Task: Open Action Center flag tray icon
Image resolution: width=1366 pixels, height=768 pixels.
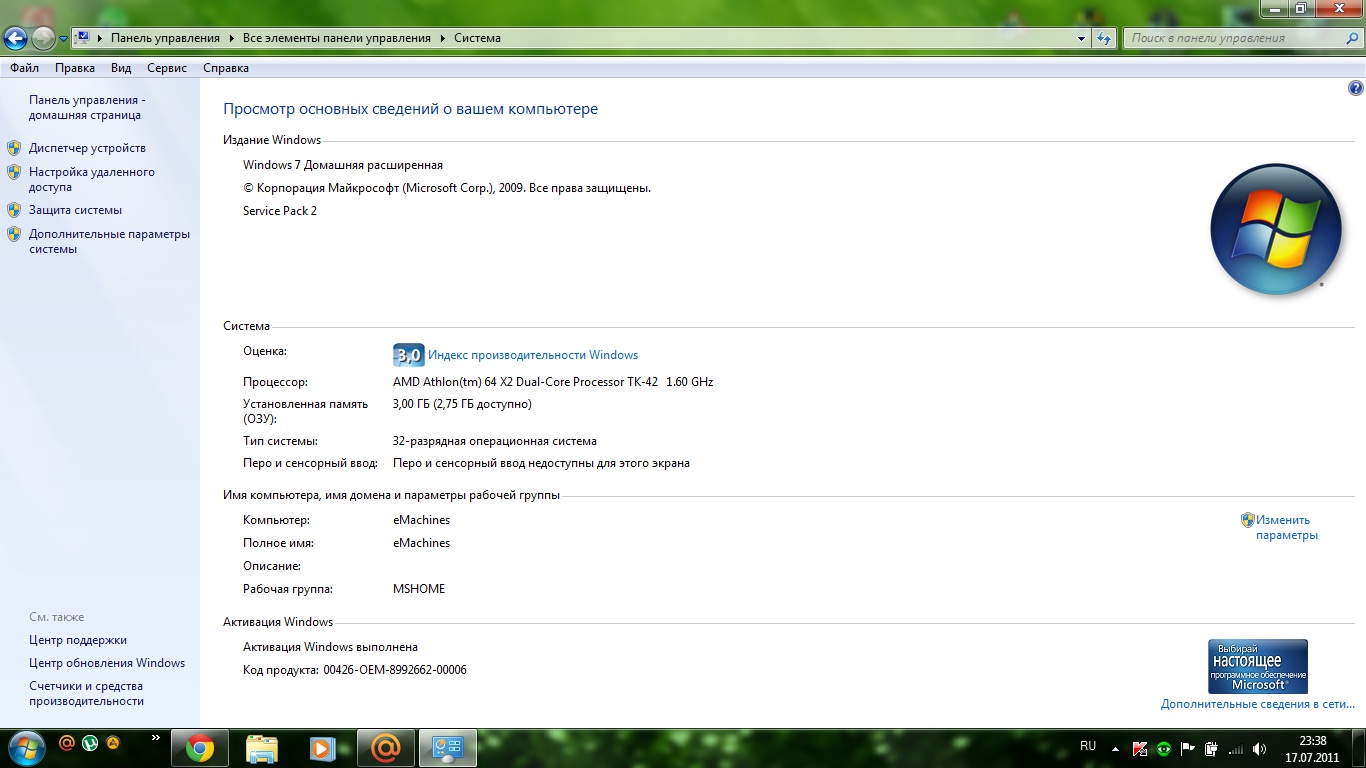Action: (x=1188, y=748)
